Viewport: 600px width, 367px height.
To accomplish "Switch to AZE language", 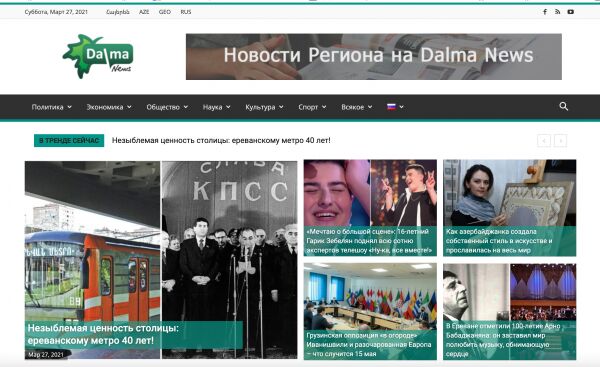I will pos(144,12).
